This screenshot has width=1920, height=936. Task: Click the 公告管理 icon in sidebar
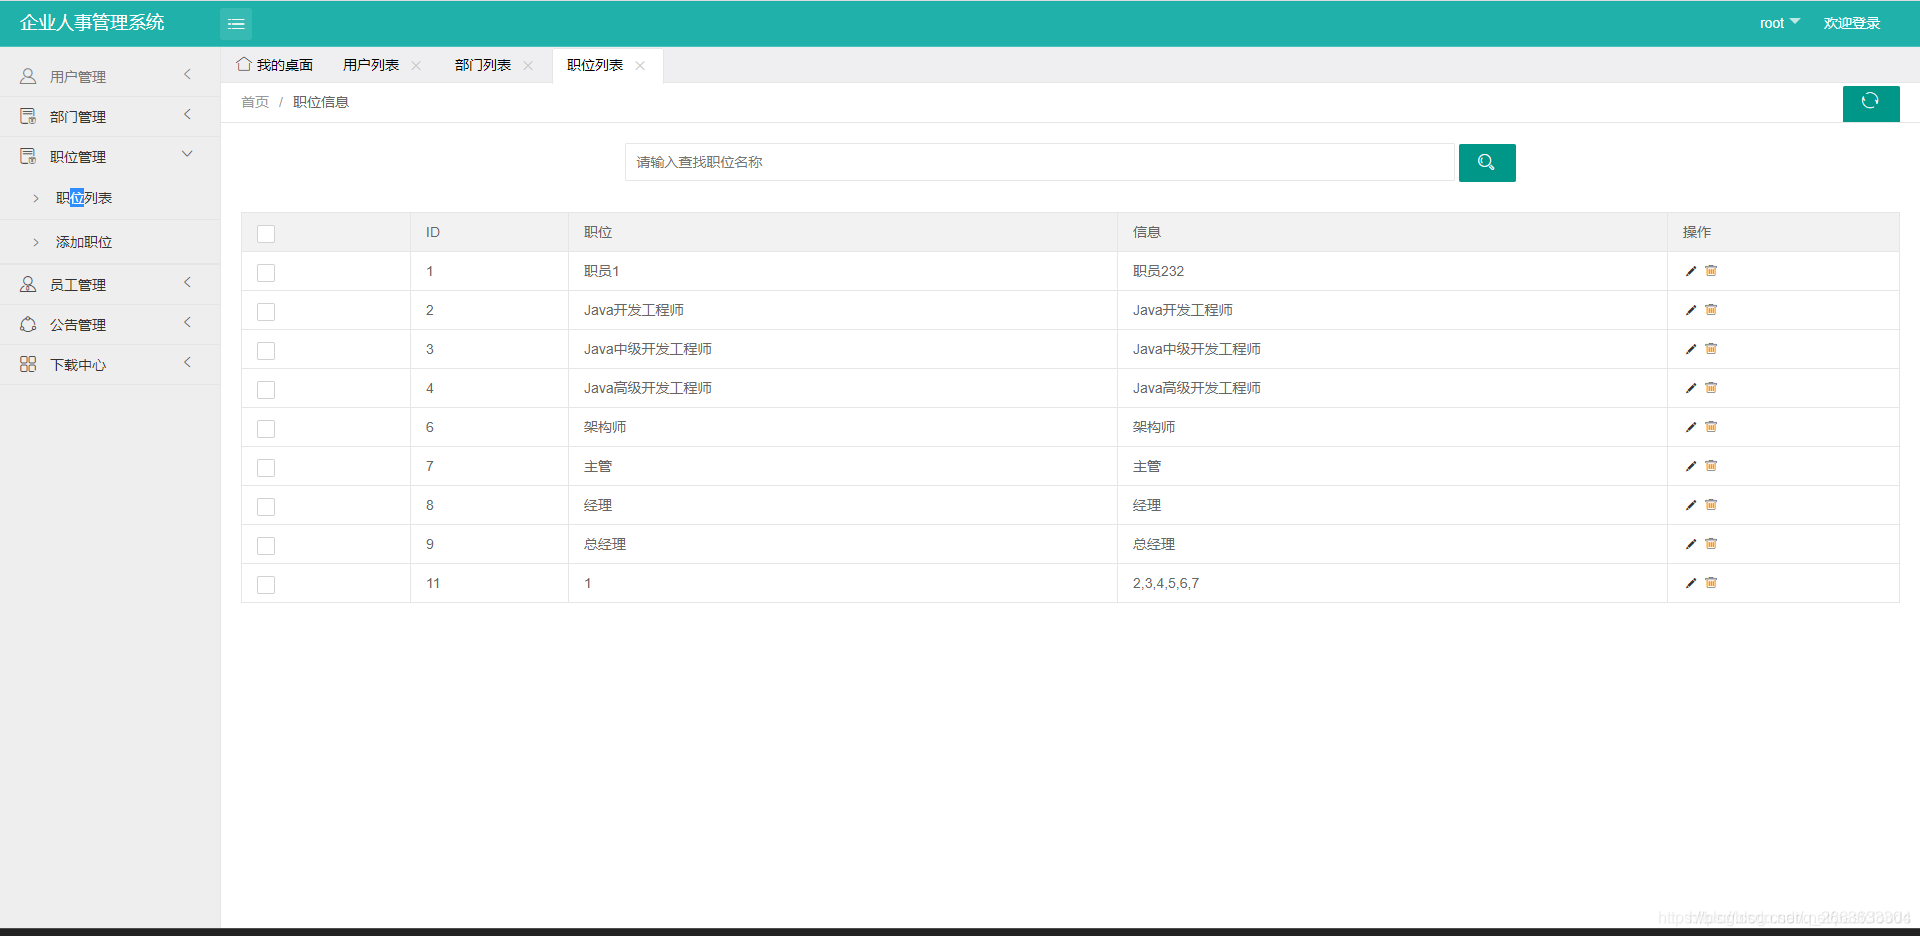coord(28,324)
